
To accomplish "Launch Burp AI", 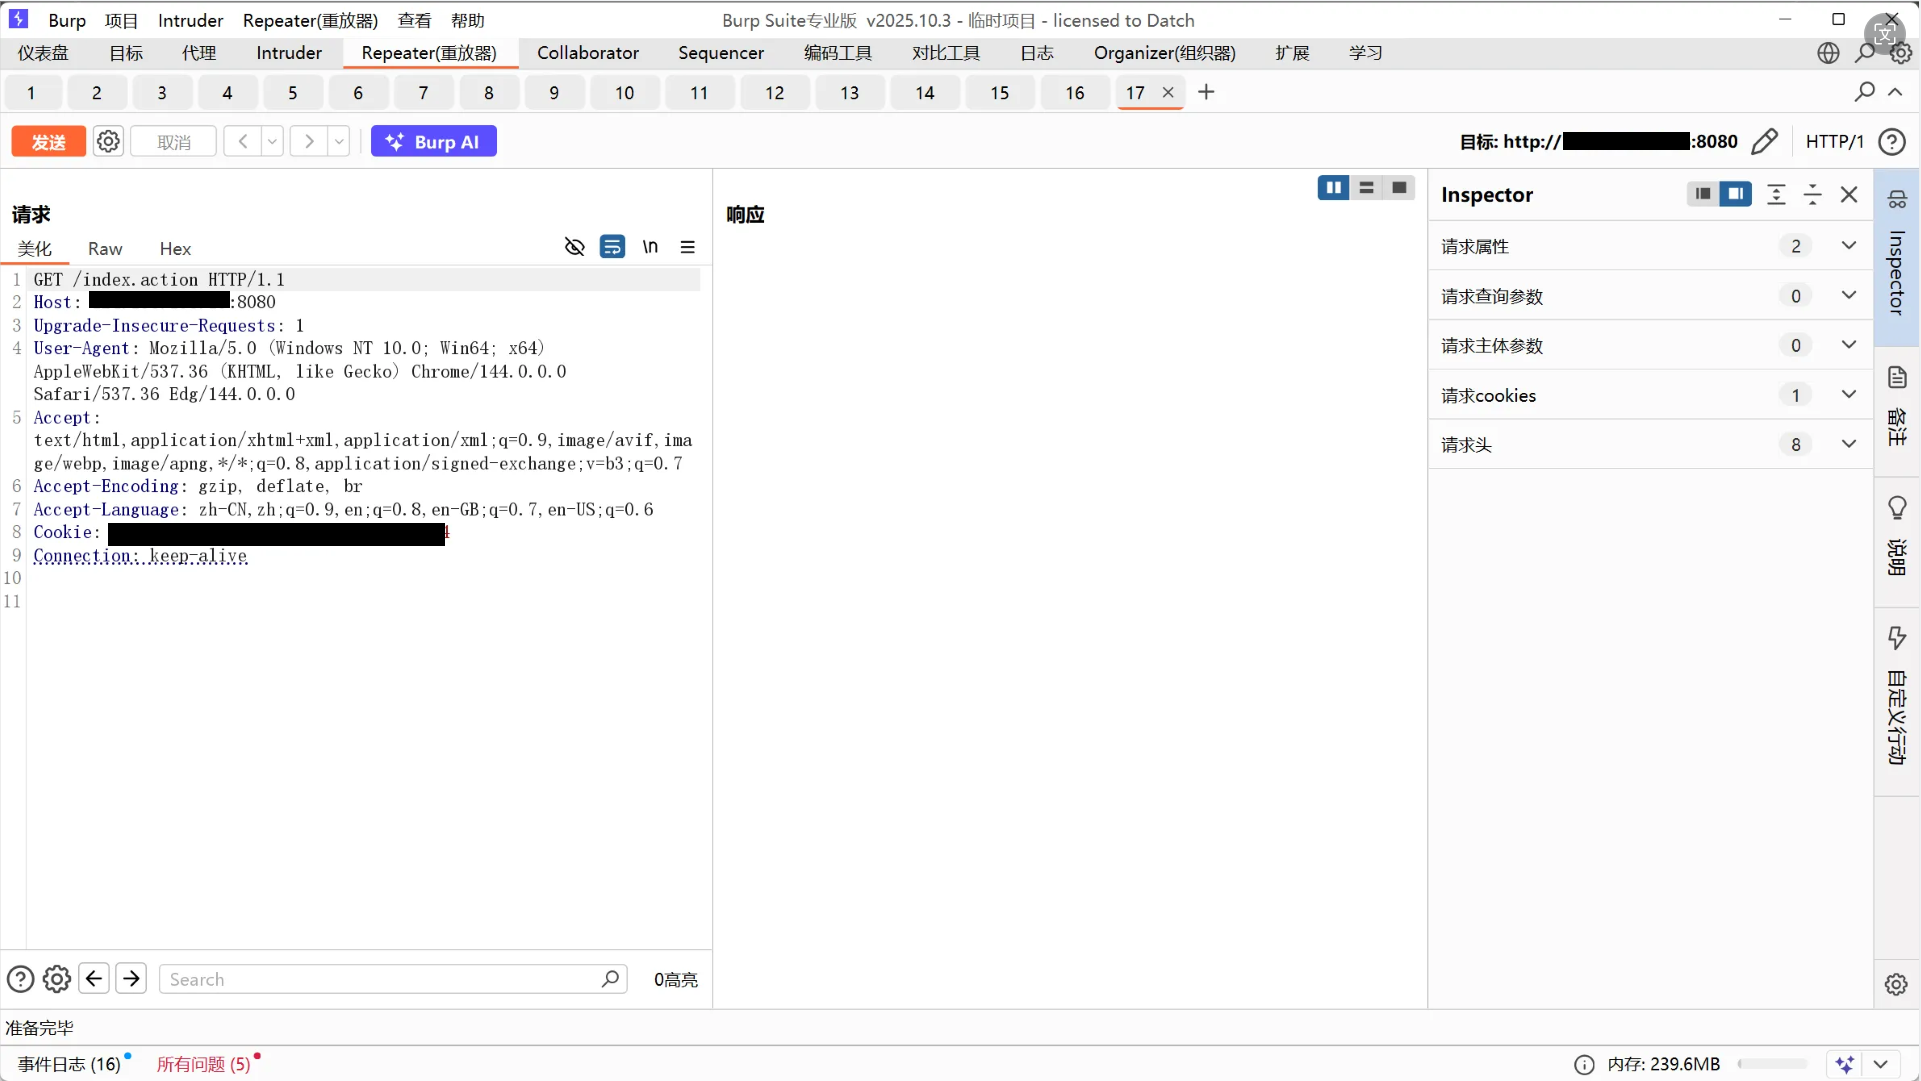I will click(x=434, y=142).
